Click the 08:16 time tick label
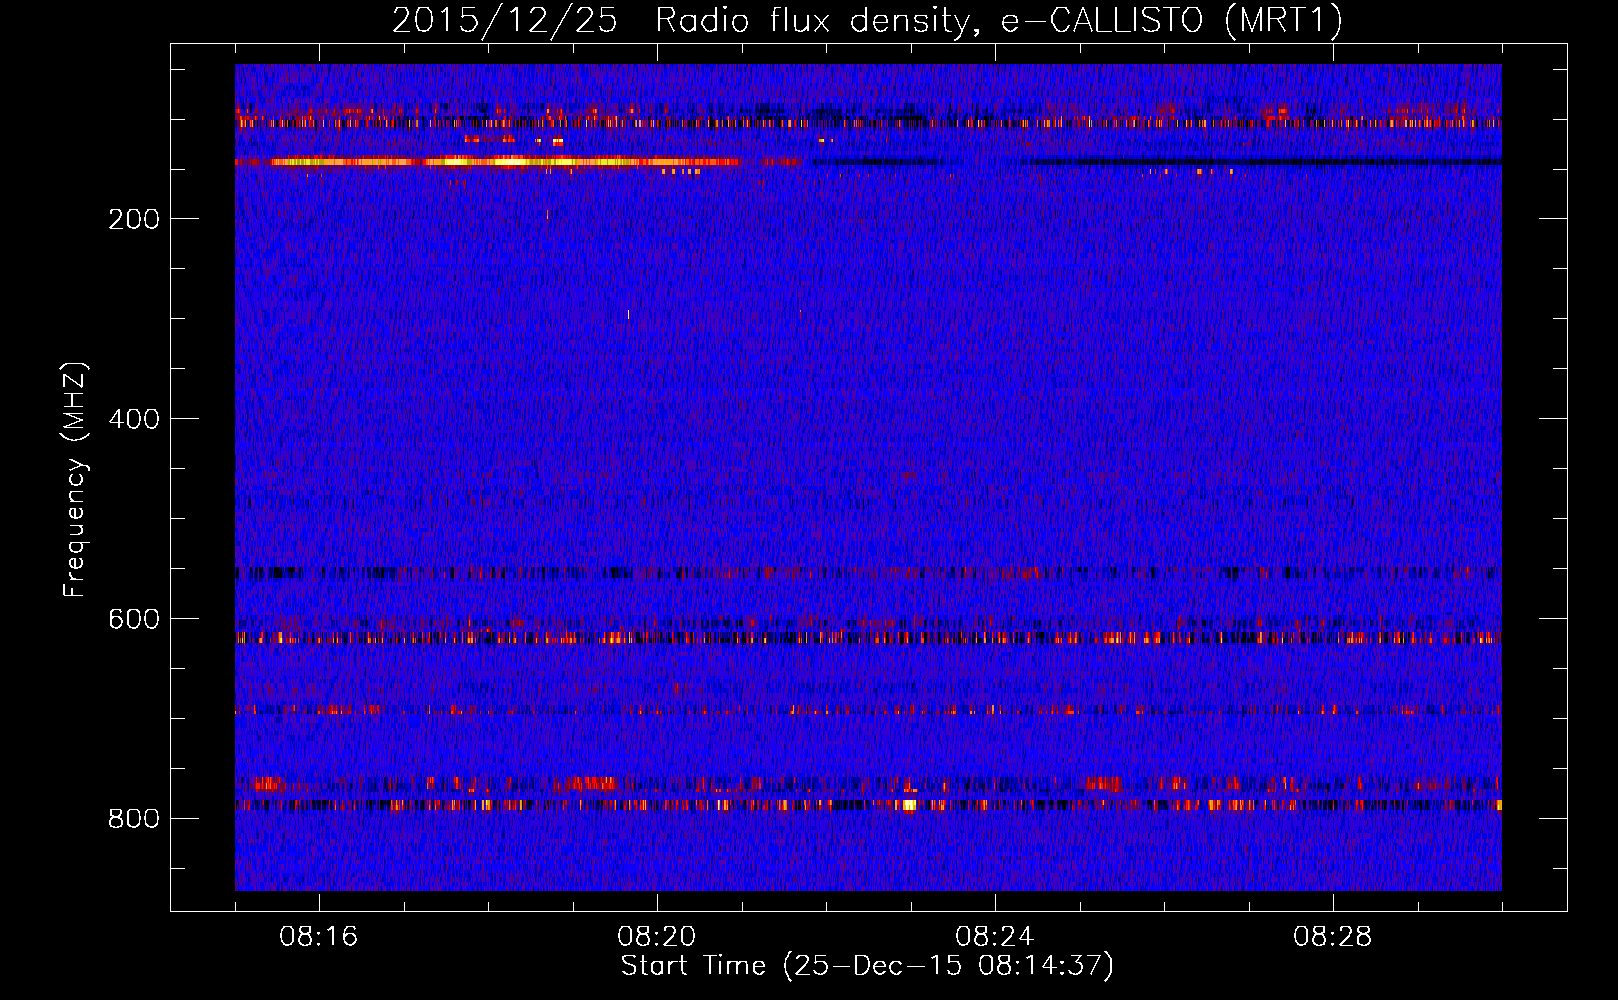The image size is (1618, 1000). coord(319,937)
